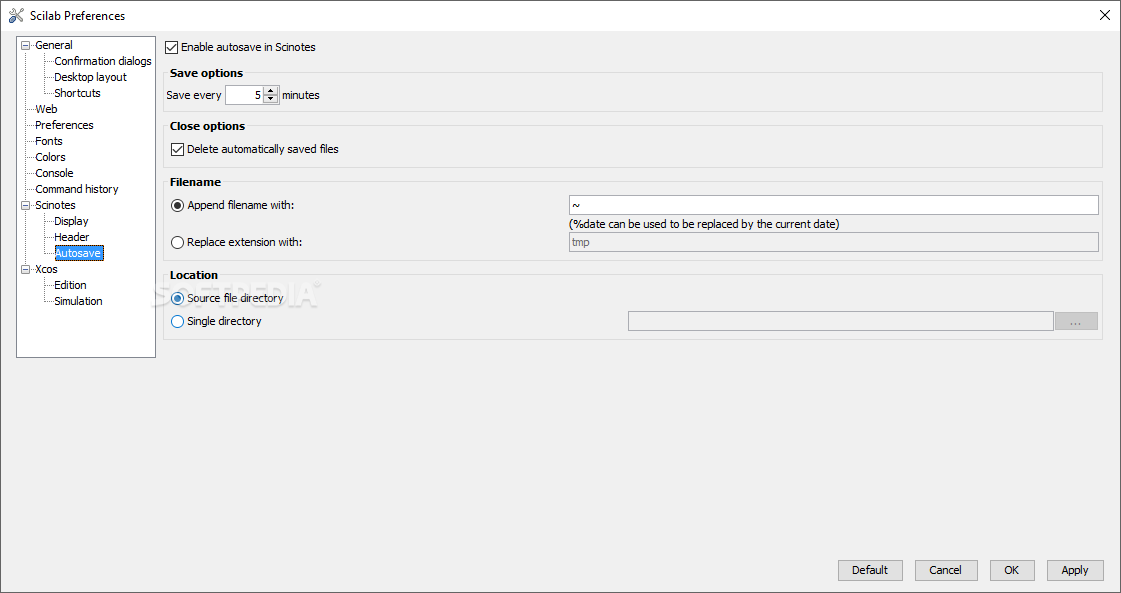Open Desktop layout settings
1121x593 pixels.
[90, 77]
